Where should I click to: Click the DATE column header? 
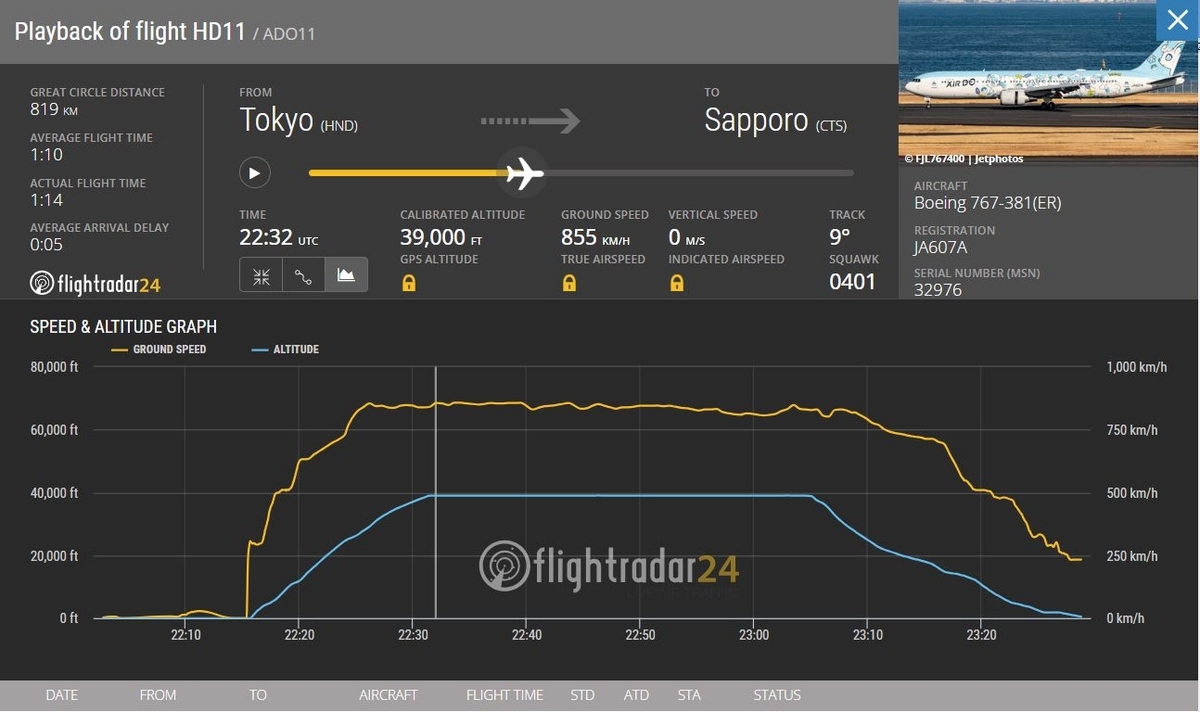tap(62, 695)
